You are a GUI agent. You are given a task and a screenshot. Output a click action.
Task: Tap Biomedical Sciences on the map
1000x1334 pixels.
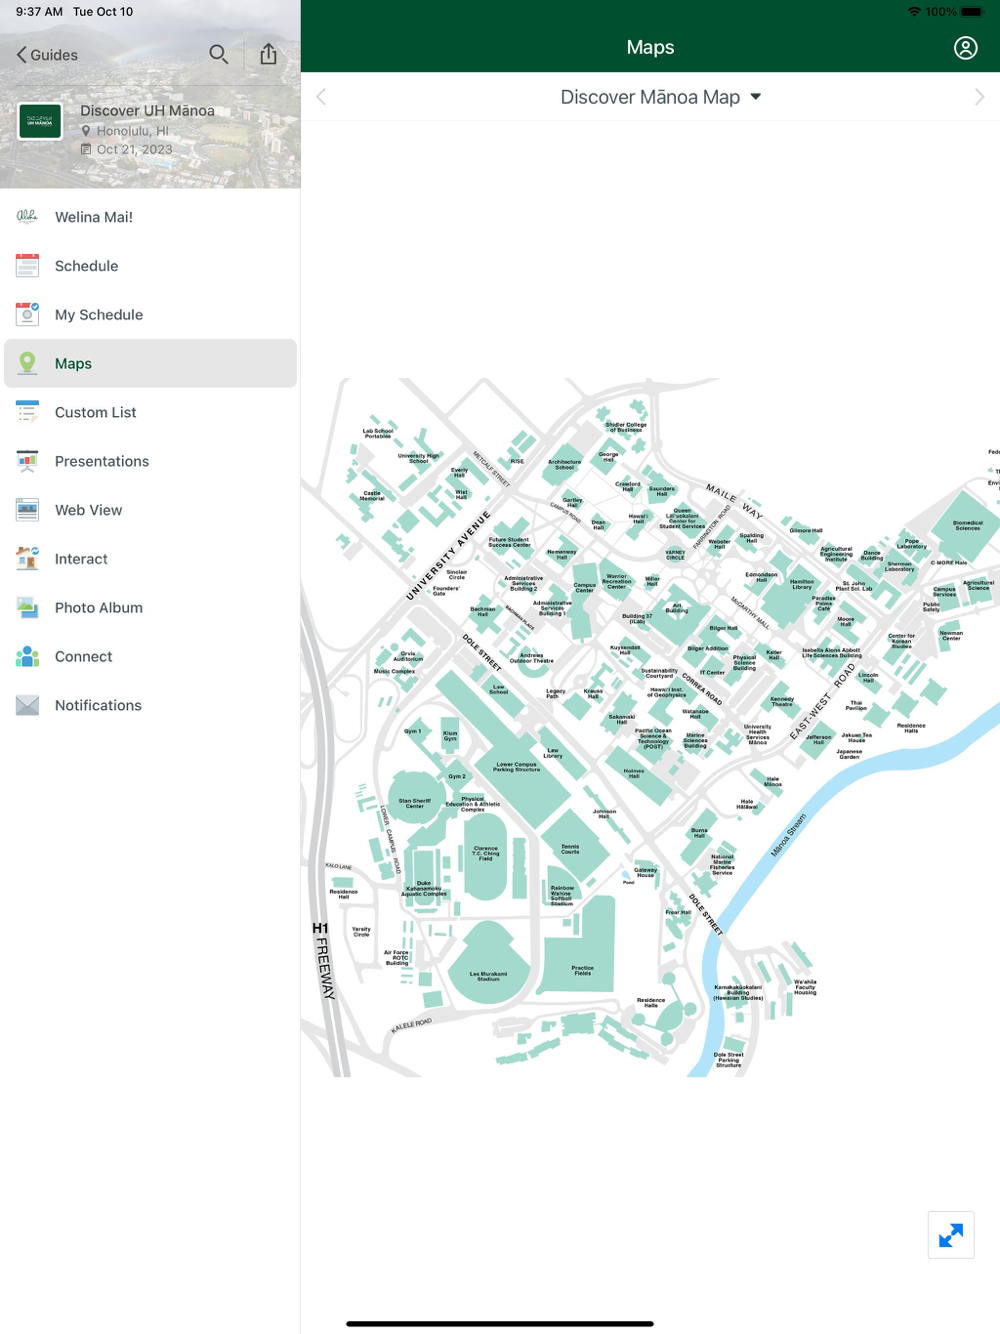tap(967, 525)
